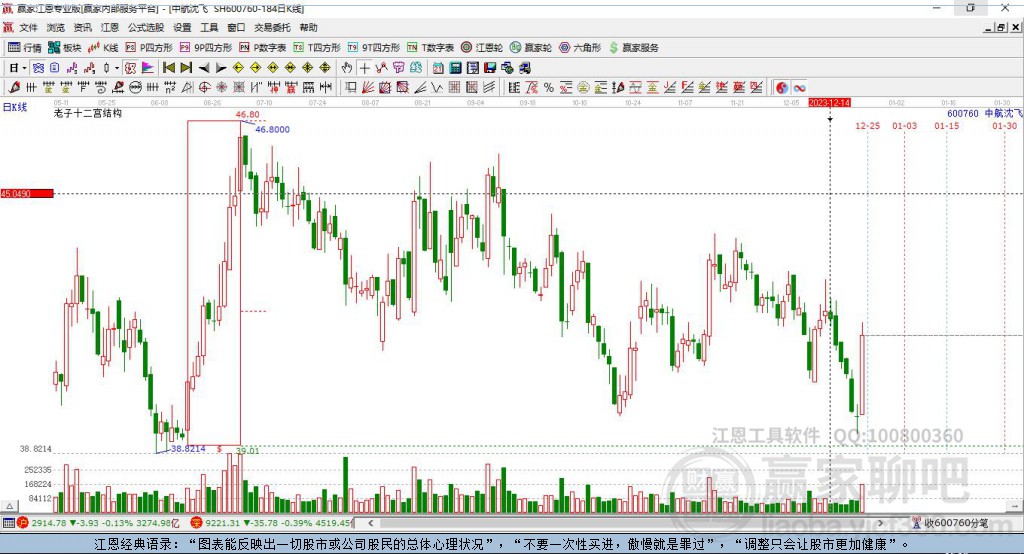Open the 六角形 hexagon tool
This screenshot has width=1024, height=554.
click(580, 48)
